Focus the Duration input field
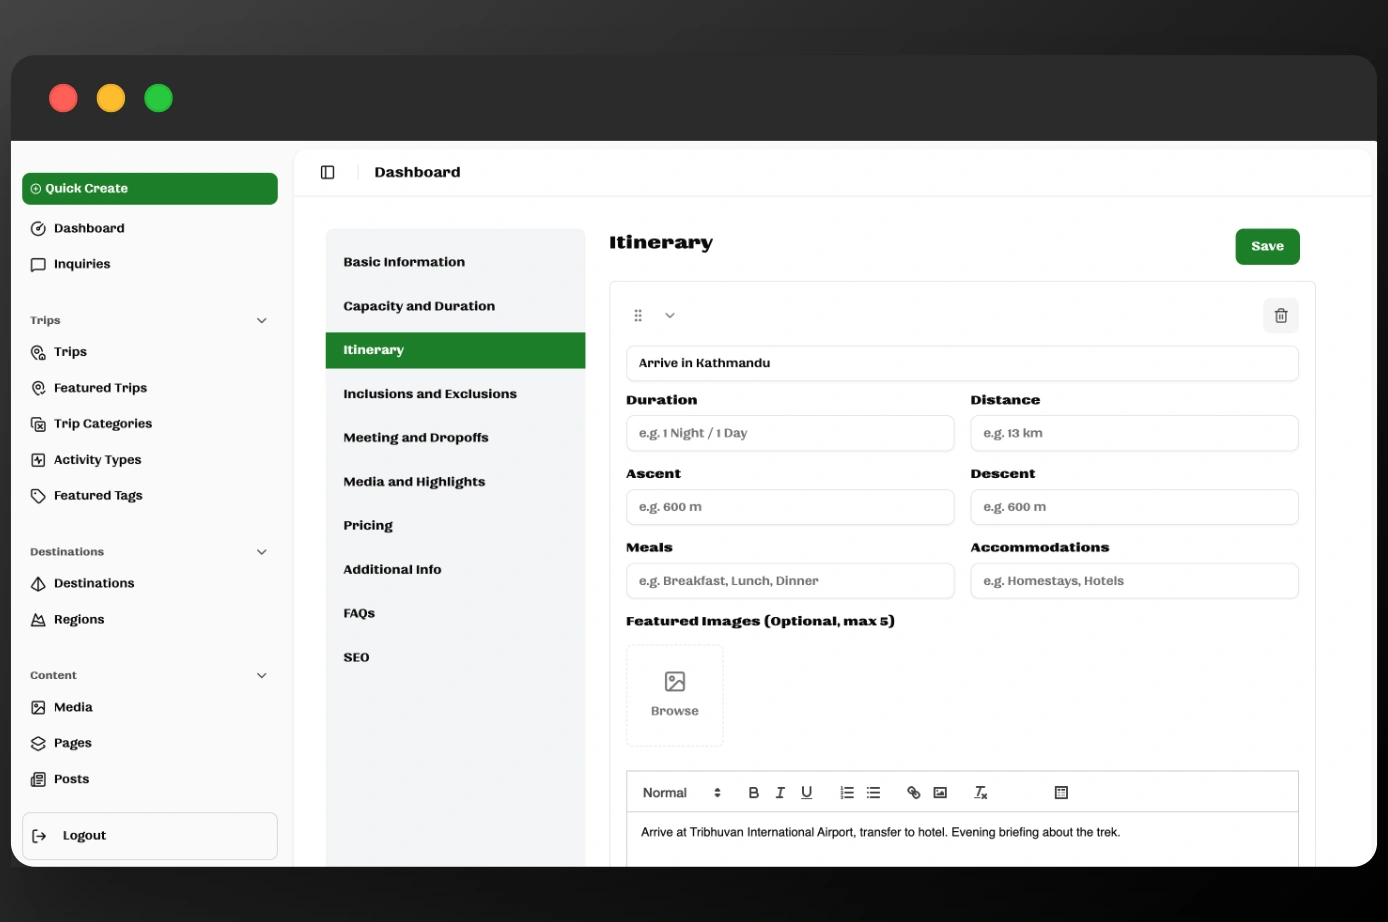1388x922 pixels. tap(790, 434)
